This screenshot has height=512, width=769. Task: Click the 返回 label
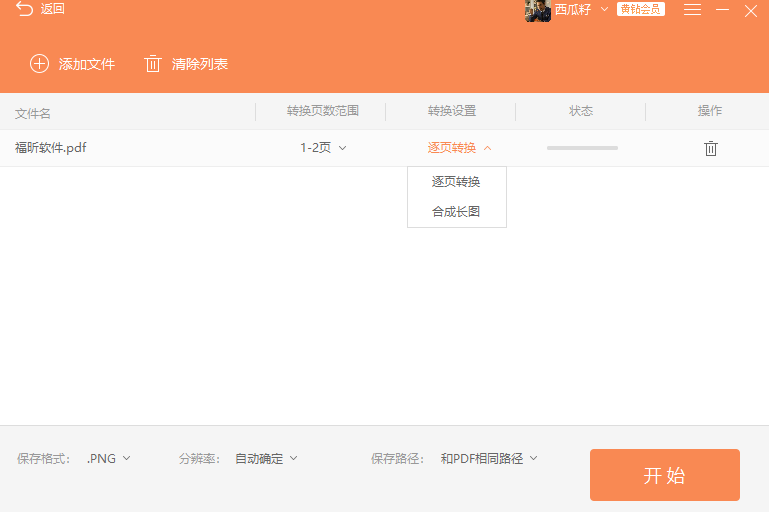tap(52, 9)
